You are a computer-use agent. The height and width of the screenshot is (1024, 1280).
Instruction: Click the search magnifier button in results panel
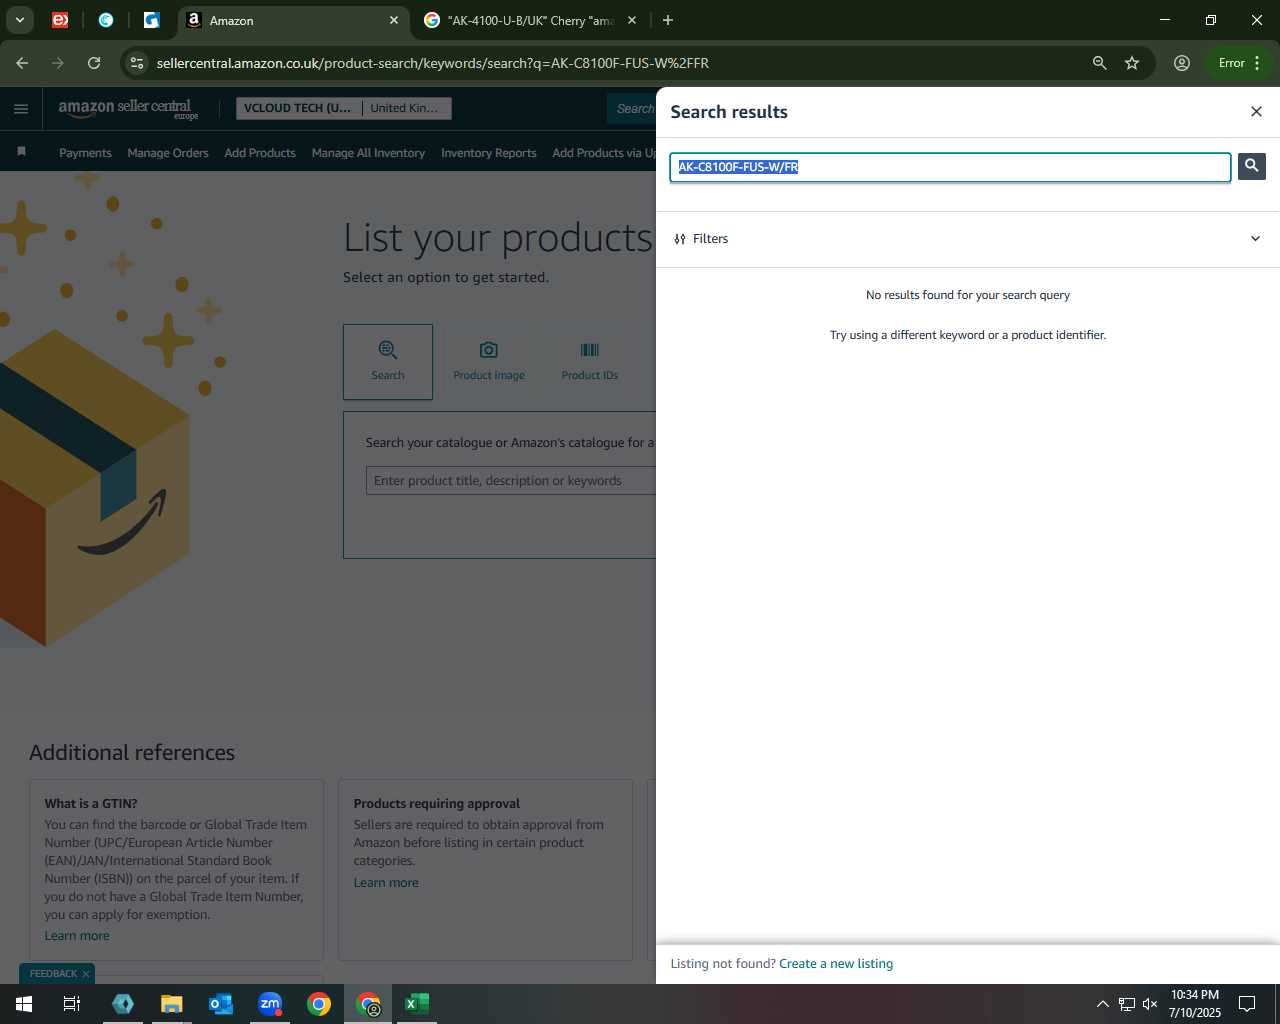pos(1251,166)
